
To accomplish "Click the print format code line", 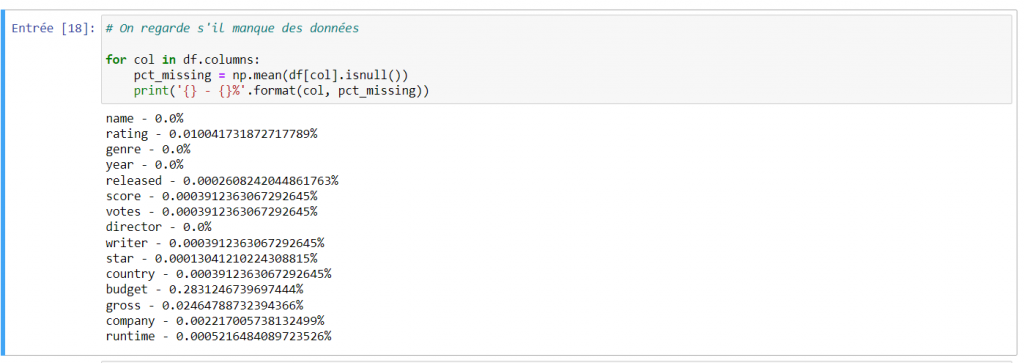I will click(281, 91).
